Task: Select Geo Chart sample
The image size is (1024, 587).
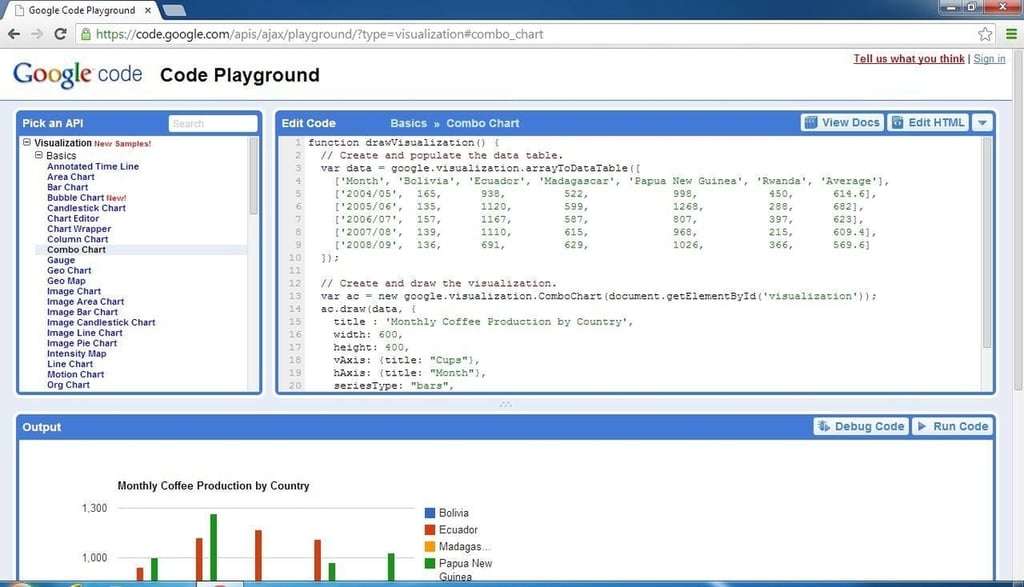Action: click(69, 270)
